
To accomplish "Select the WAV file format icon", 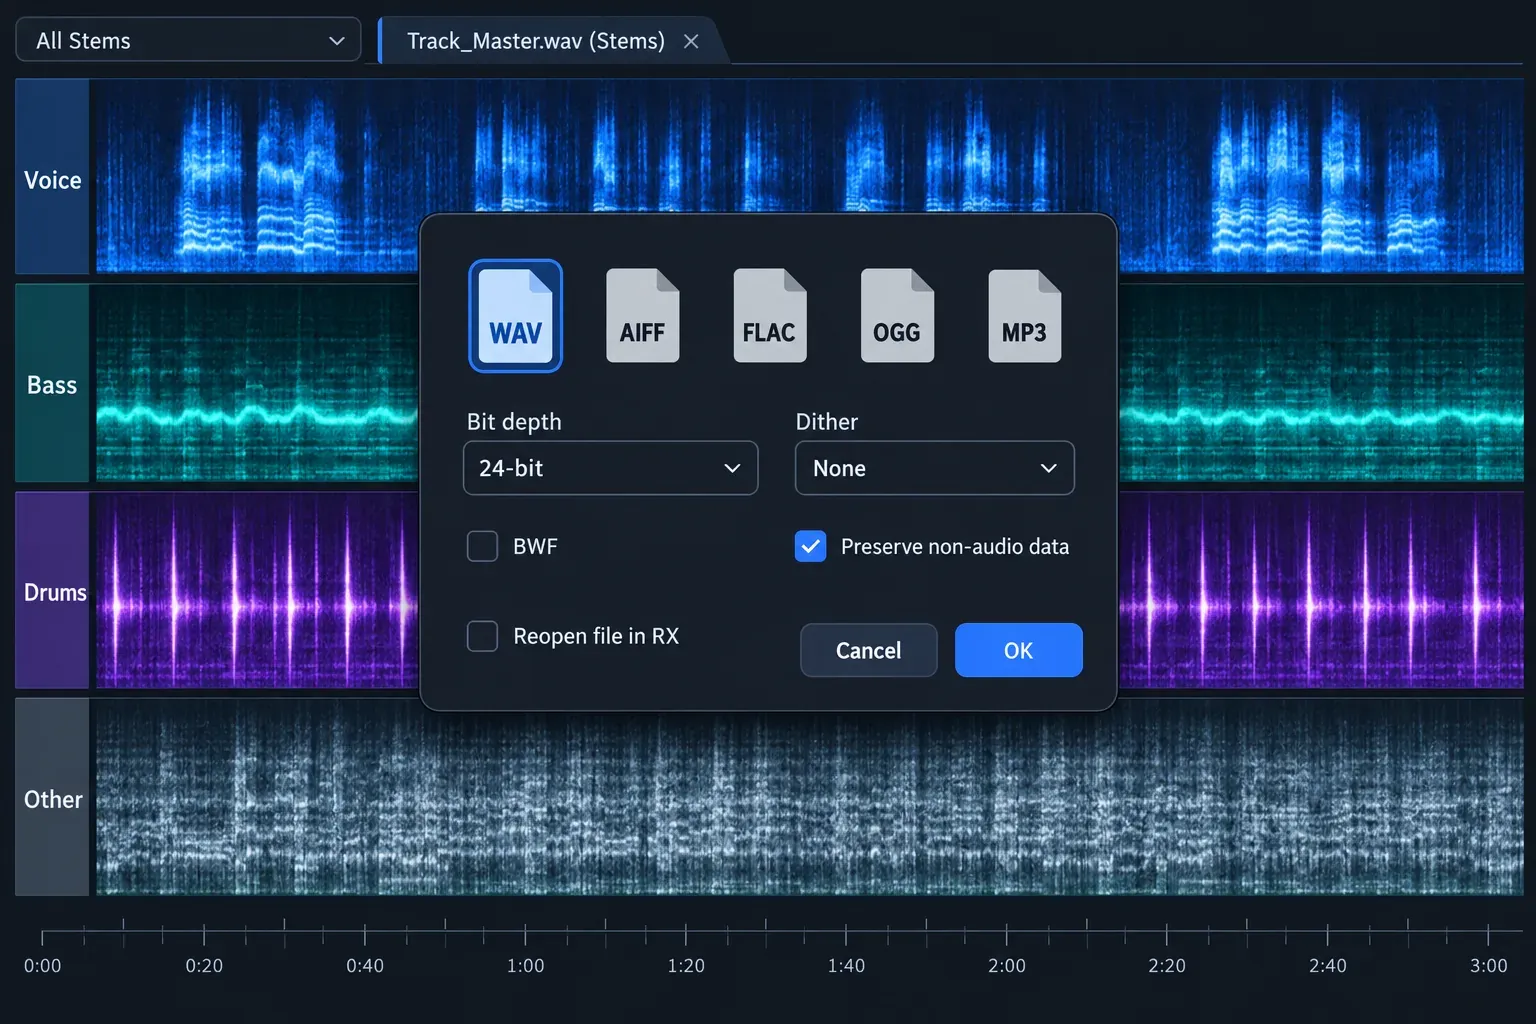I will [516, 316].
